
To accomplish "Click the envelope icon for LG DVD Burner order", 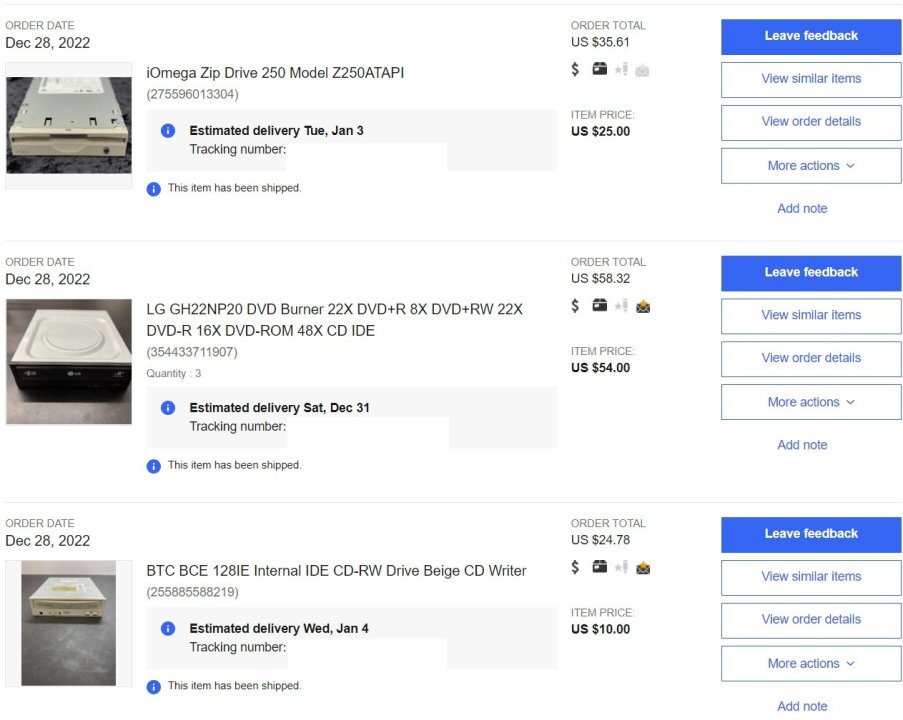I will [642, 306].
